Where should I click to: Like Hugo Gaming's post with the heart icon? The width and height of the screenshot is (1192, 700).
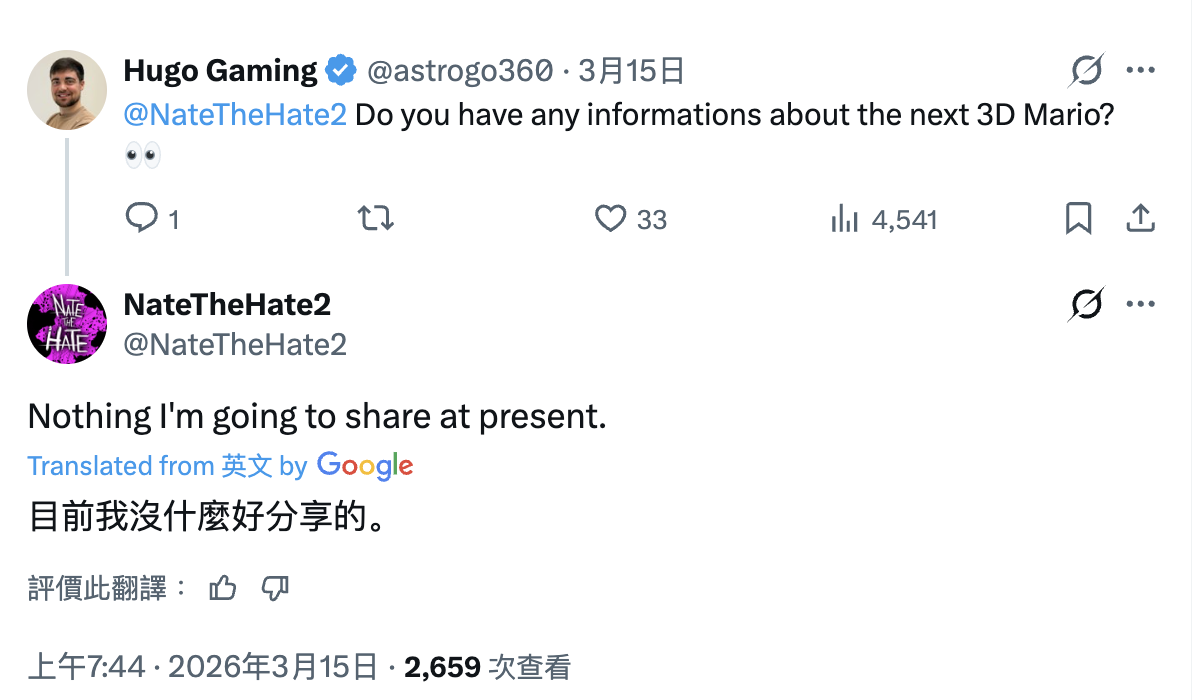tap(610, 218)
